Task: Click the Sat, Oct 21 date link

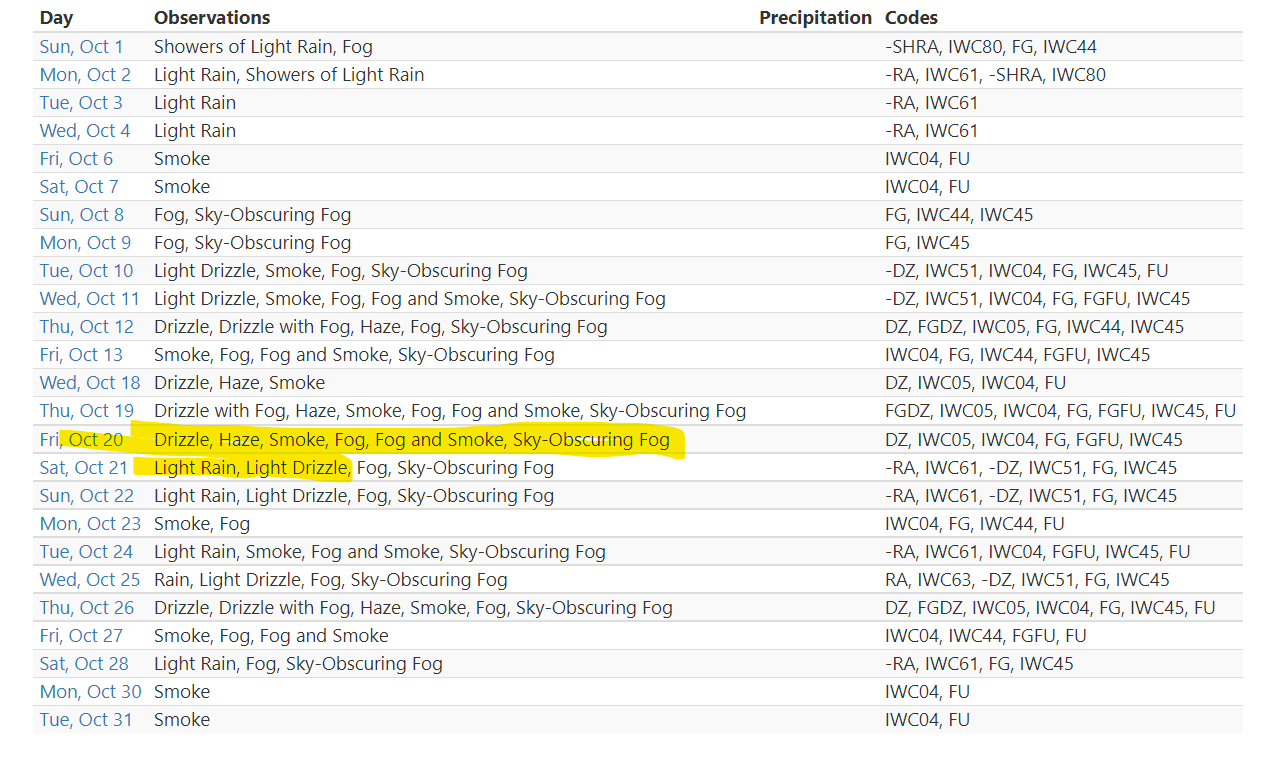Action: [x=84, y=468]
